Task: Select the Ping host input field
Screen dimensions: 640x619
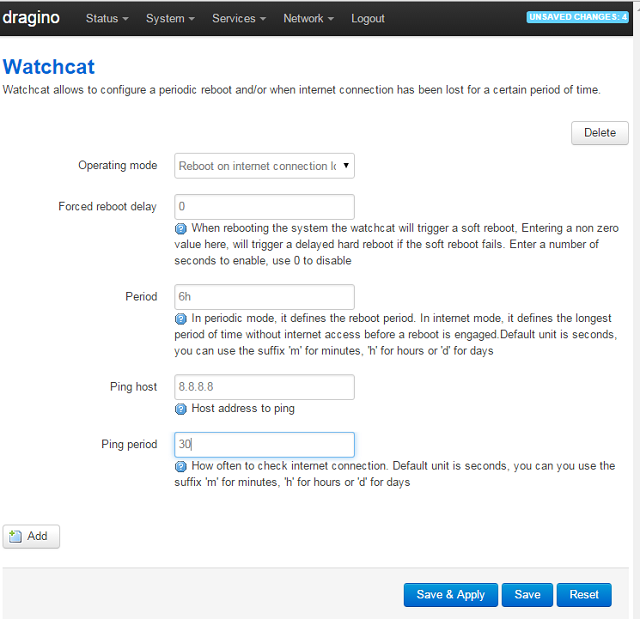Action: coord(264,387)
